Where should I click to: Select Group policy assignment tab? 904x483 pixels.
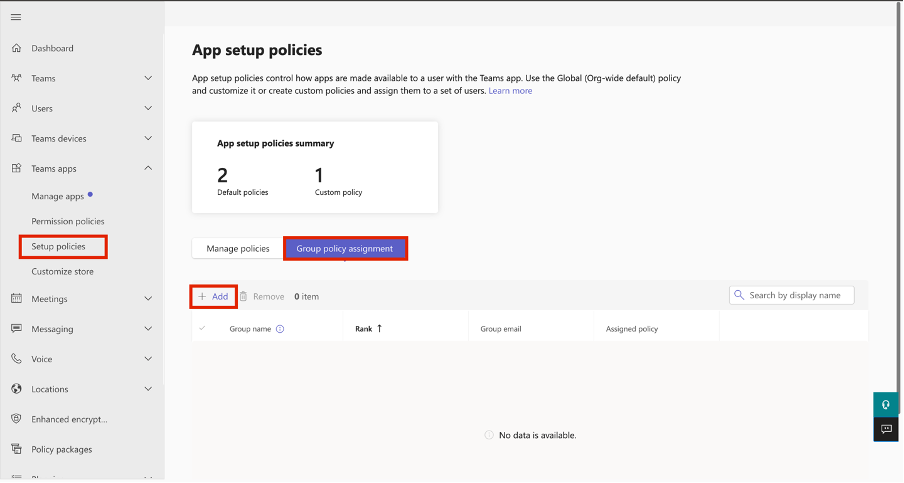345,248
